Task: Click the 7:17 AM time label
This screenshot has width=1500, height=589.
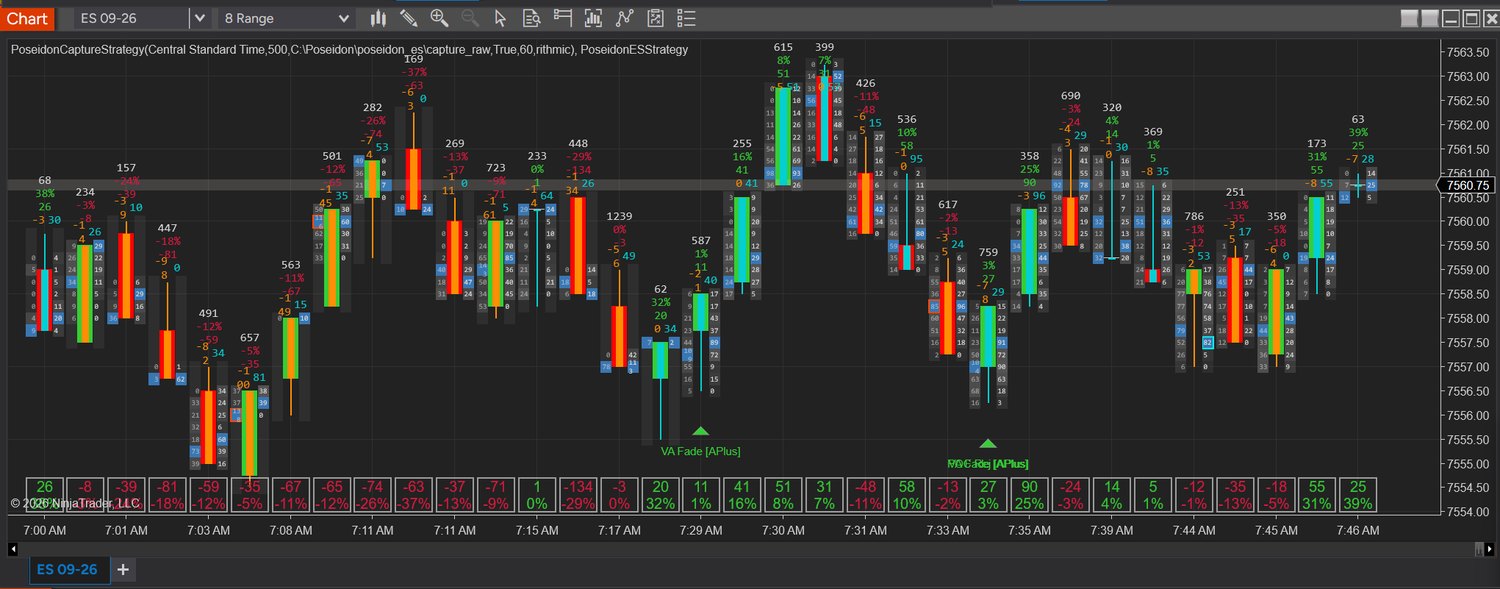Action: point(619,530)
